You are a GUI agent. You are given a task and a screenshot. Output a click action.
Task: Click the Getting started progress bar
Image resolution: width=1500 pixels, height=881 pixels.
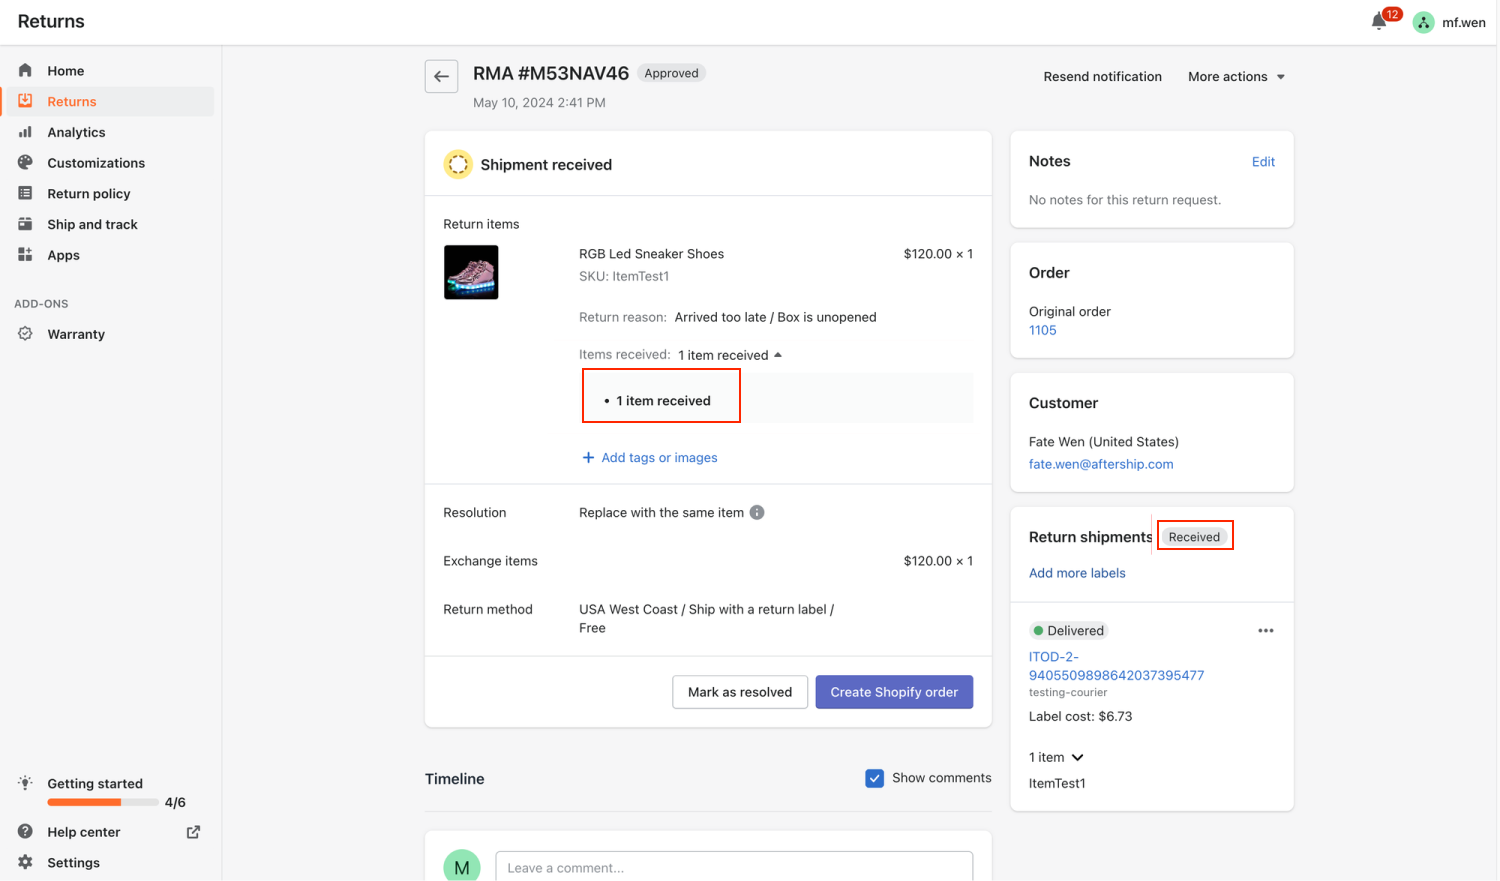click(102, 802)
